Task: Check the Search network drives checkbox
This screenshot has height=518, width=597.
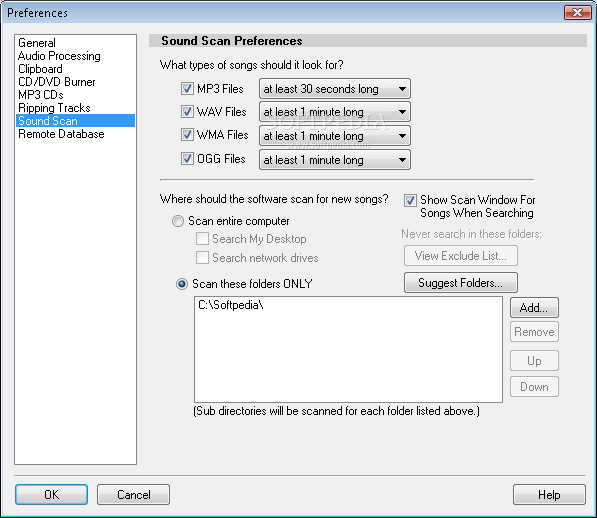Action: coord(202,258)
